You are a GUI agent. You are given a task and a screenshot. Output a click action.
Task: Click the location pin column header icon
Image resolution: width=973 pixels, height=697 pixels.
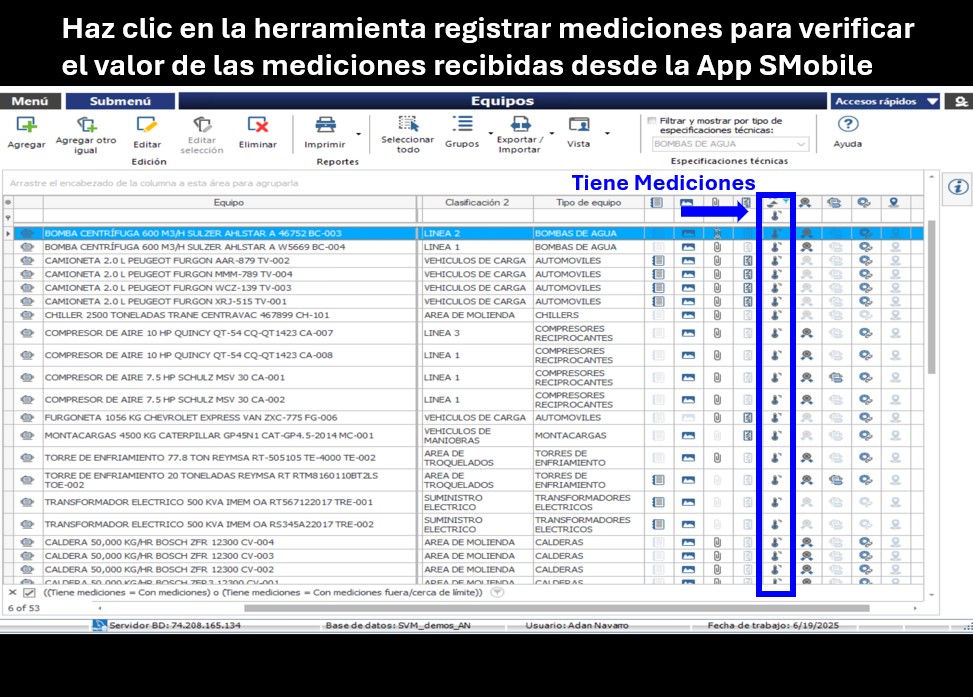pos(894,202)
